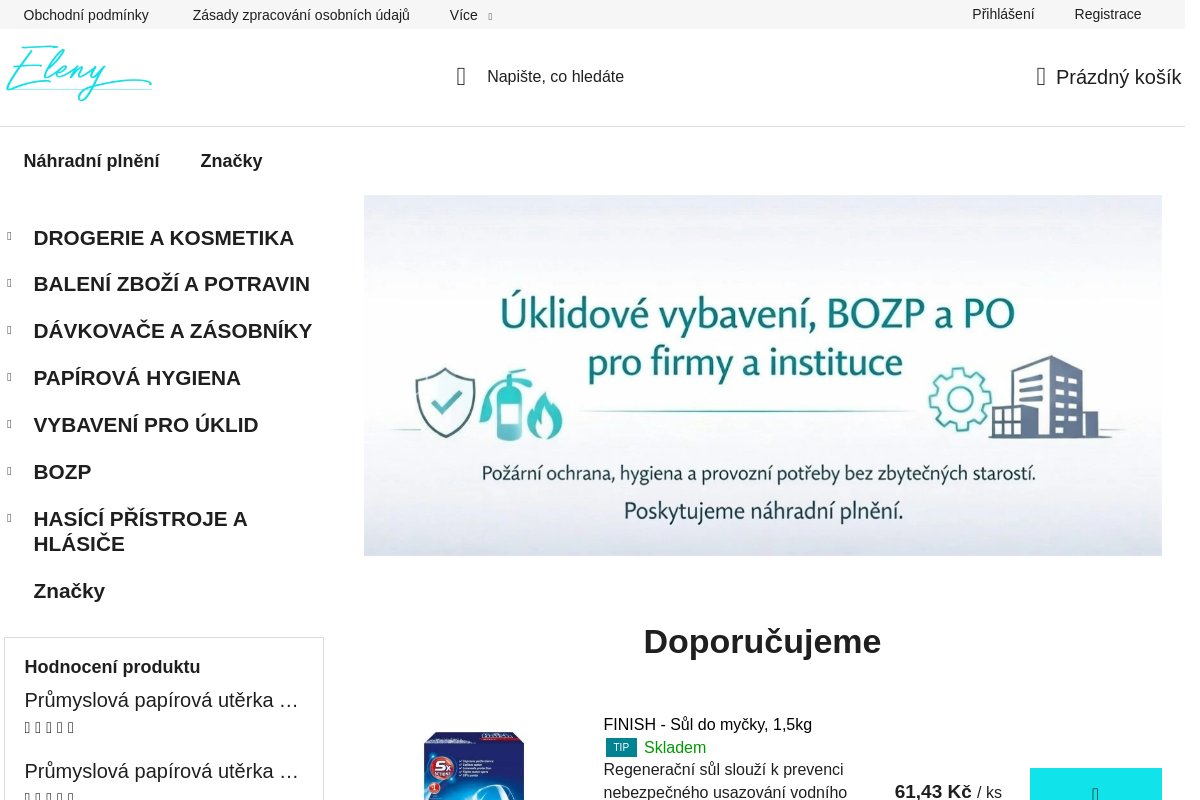Expand the DÁVKOVAČE A ZÁSOBNÍKY category
This screenshot has width=1200, height=800.
click(x=10, y=331)
